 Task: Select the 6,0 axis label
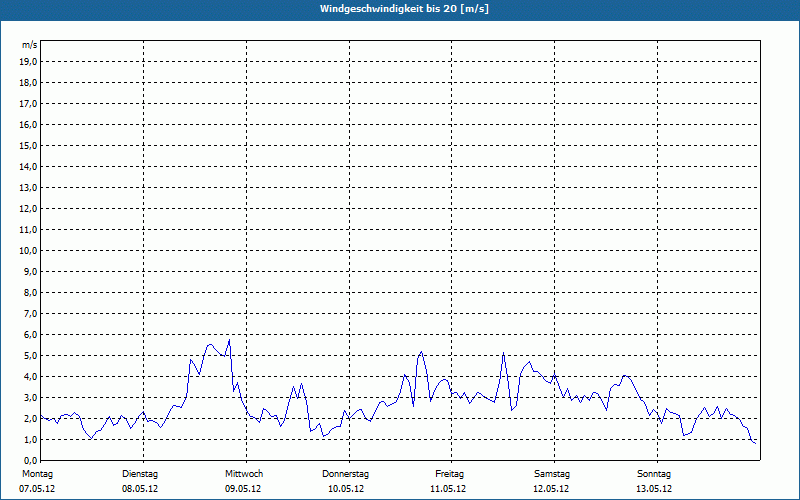point(31,335)
